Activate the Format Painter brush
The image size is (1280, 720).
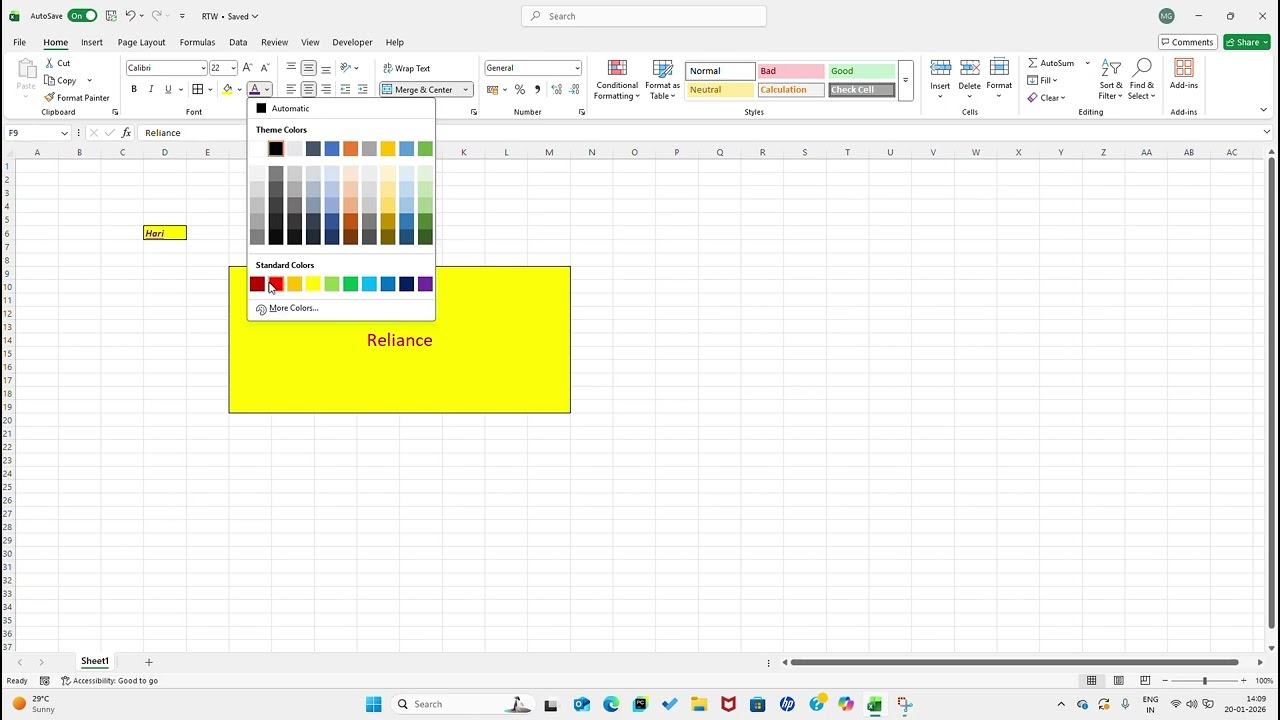pos(50,98)
